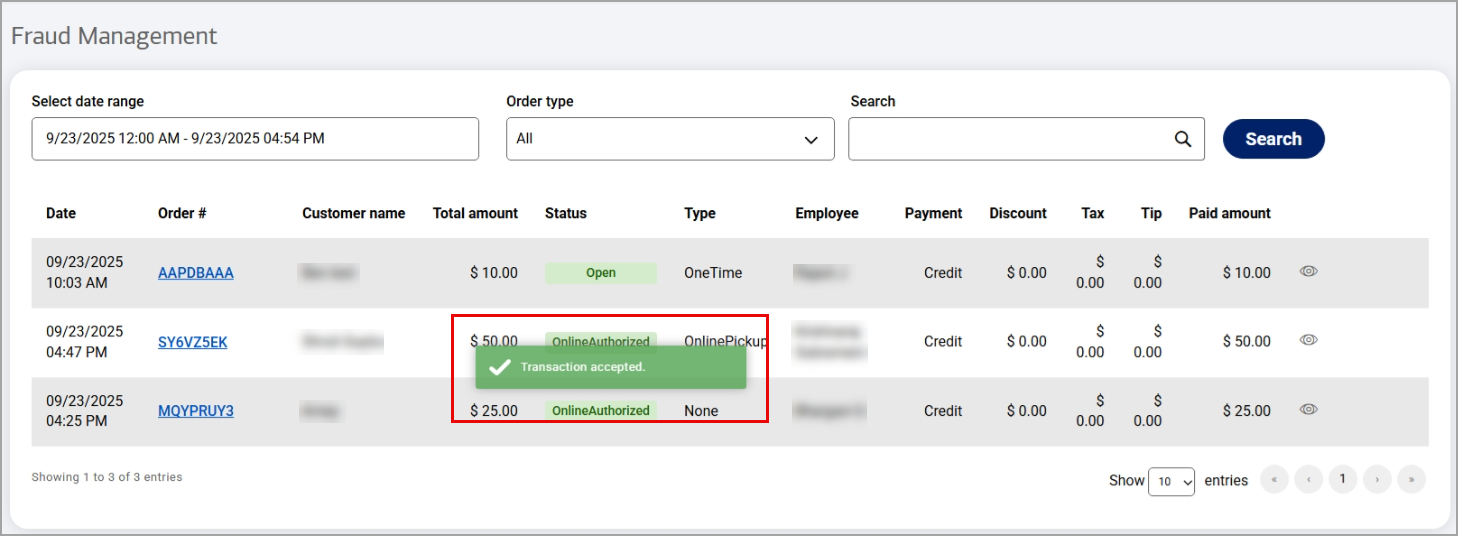Go to first page pagination arrow
The image size is (1464, 542).
pyautogui.click(x=1274, y=480)
